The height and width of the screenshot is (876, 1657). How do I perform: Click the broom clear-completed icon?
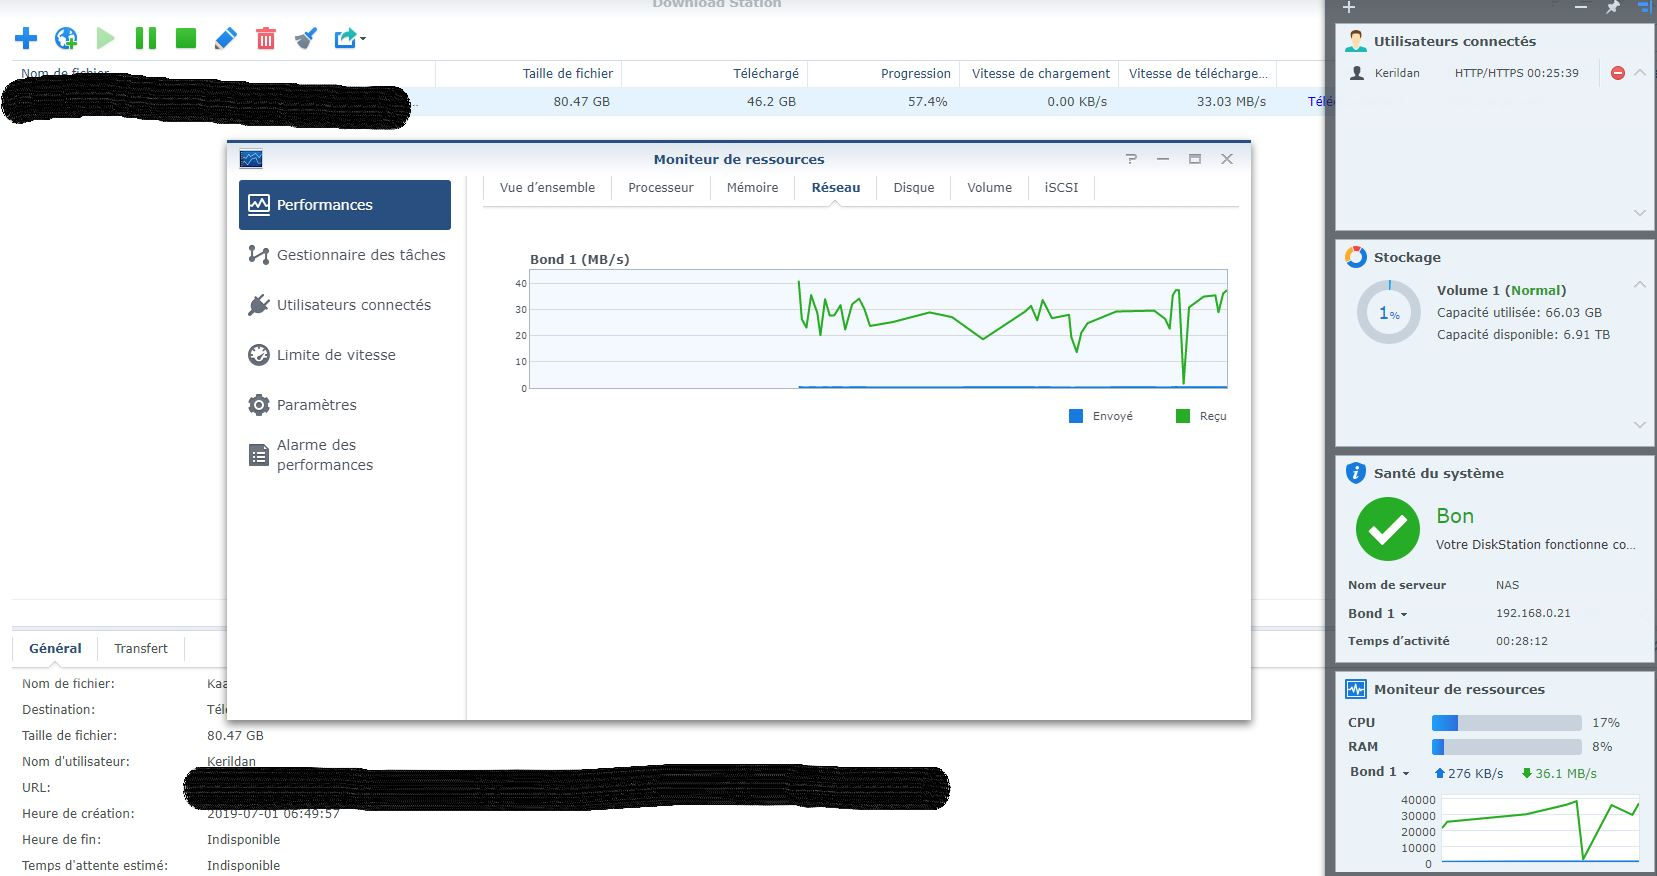[306, 39]
